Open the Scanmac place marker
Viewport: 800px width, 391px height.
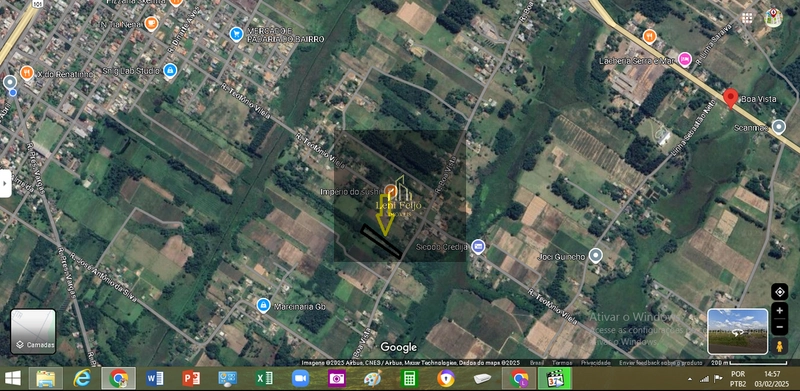click(779, 127)
